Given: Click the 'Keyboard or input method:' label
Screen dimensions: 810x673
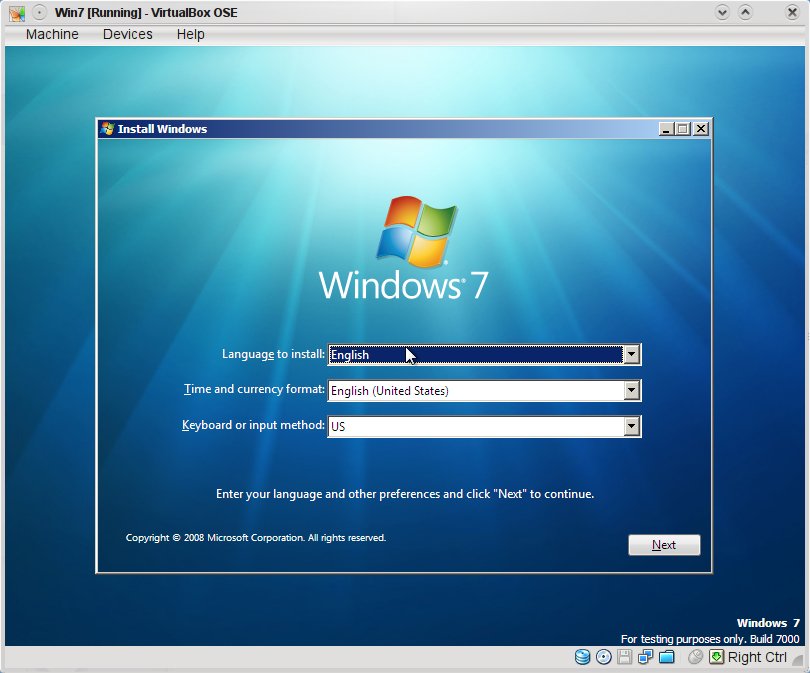Looking at the screenshot, I should click(253, 425).
